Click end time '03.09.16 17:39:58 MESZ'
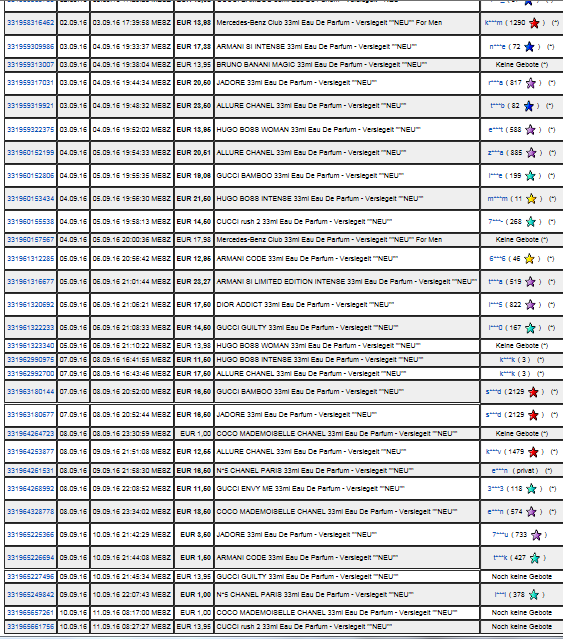Image resolution: width=563 pixels, height=639 pixels. [x=132, y=23]
